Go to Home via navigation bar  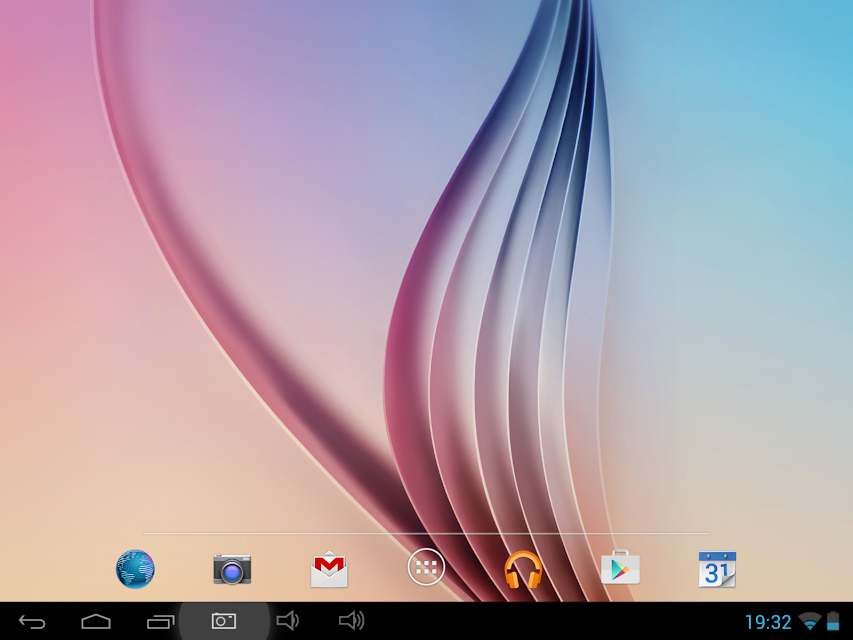point(96,621)
